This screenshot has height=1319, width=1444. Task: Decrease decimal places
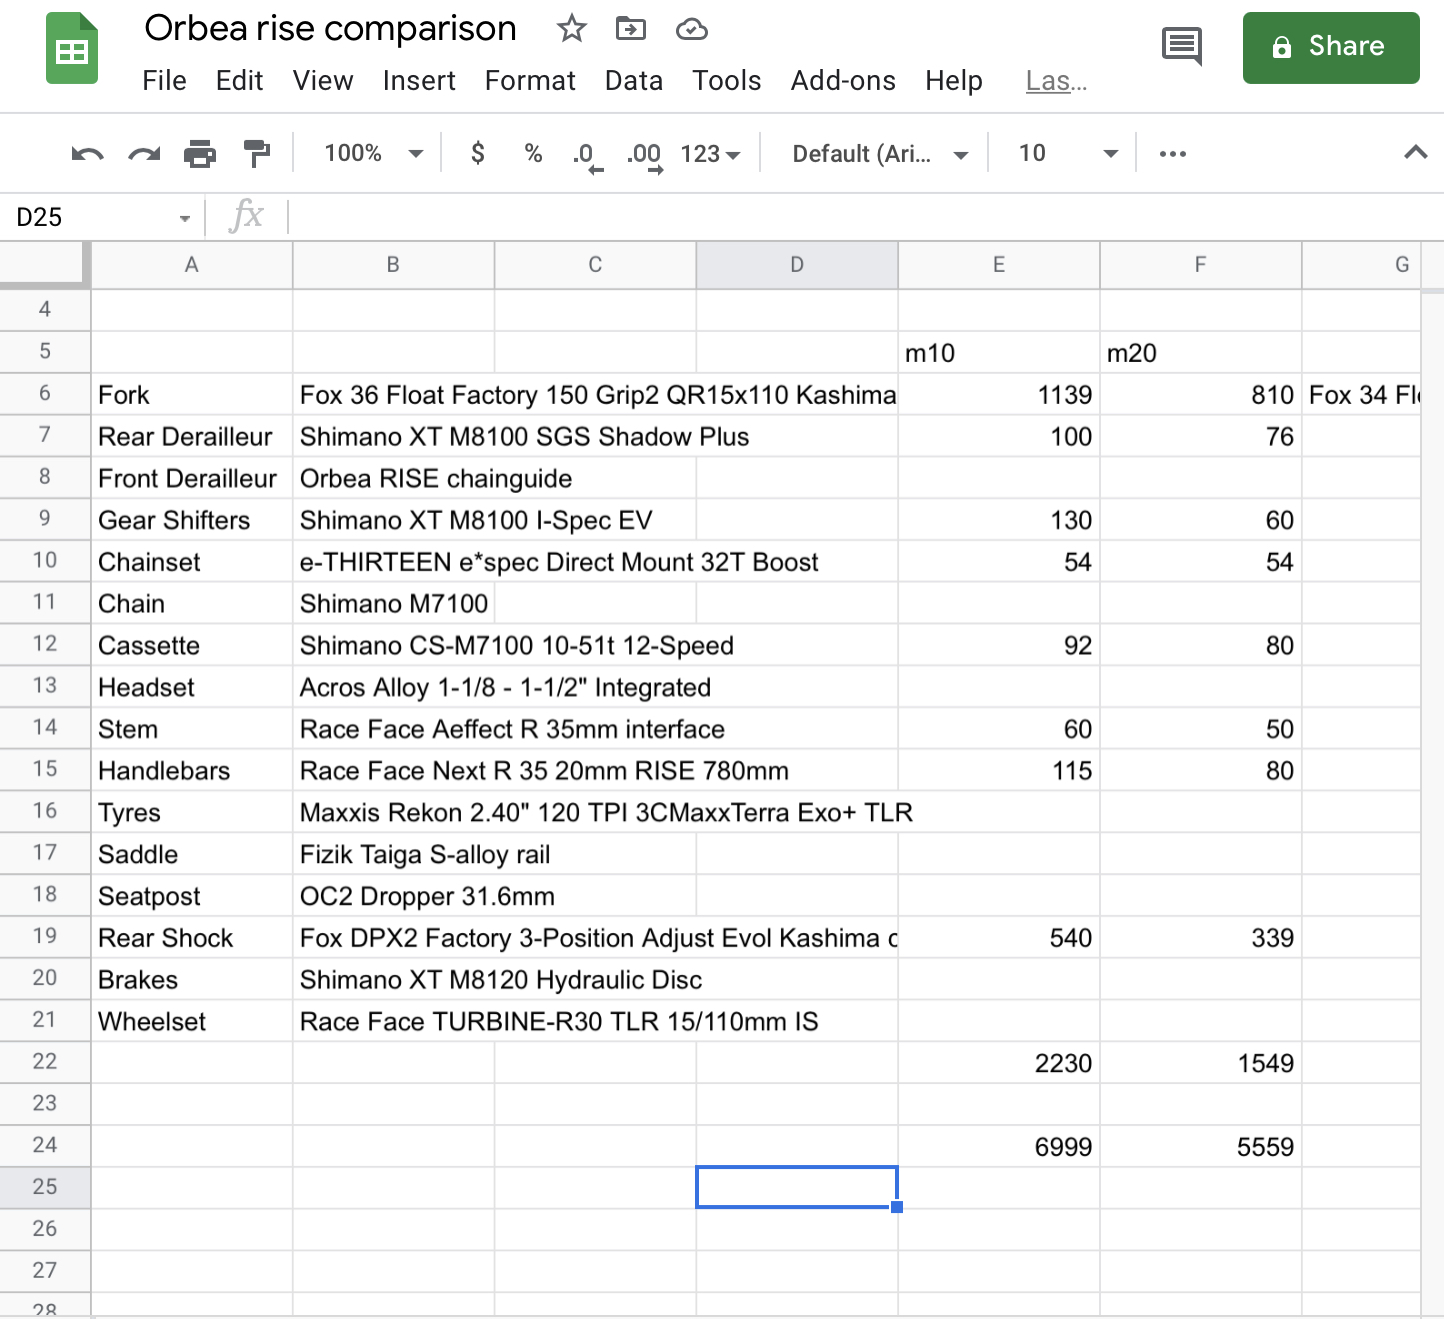pyautogui.click(x=587, y=155)
